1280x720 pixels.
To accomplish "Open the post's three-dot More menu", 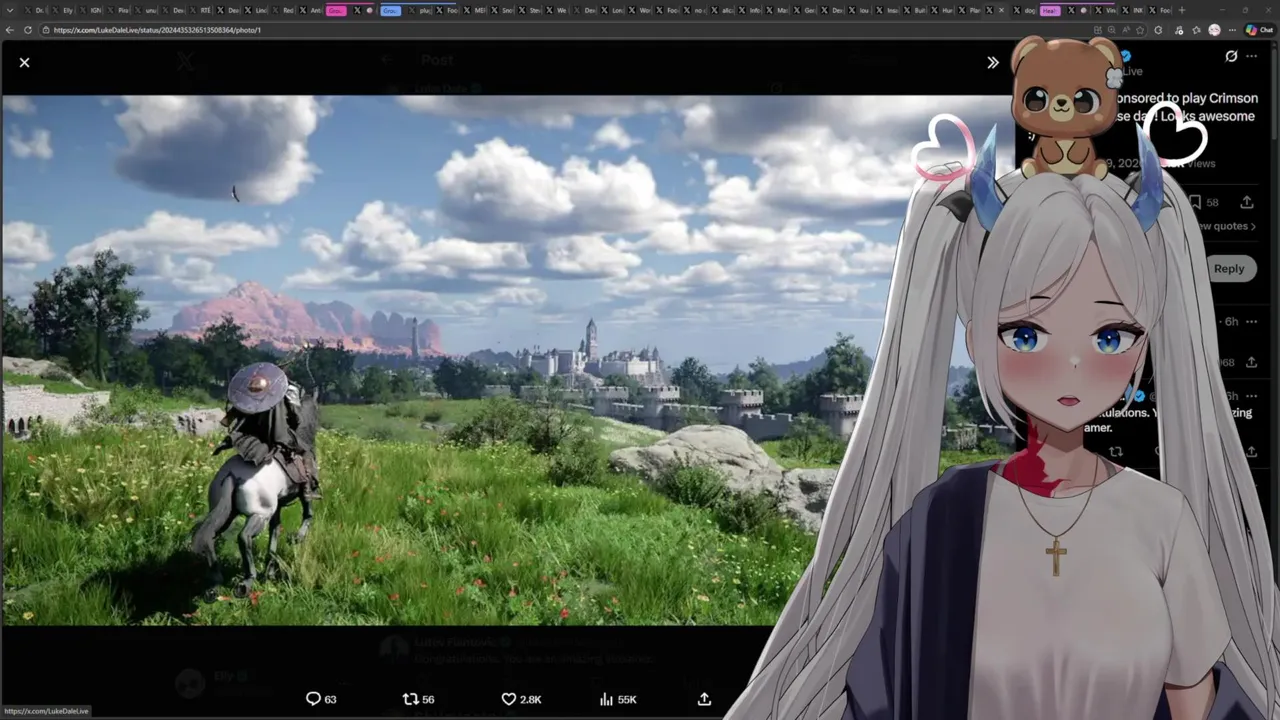I will (x=1252, y=56).
